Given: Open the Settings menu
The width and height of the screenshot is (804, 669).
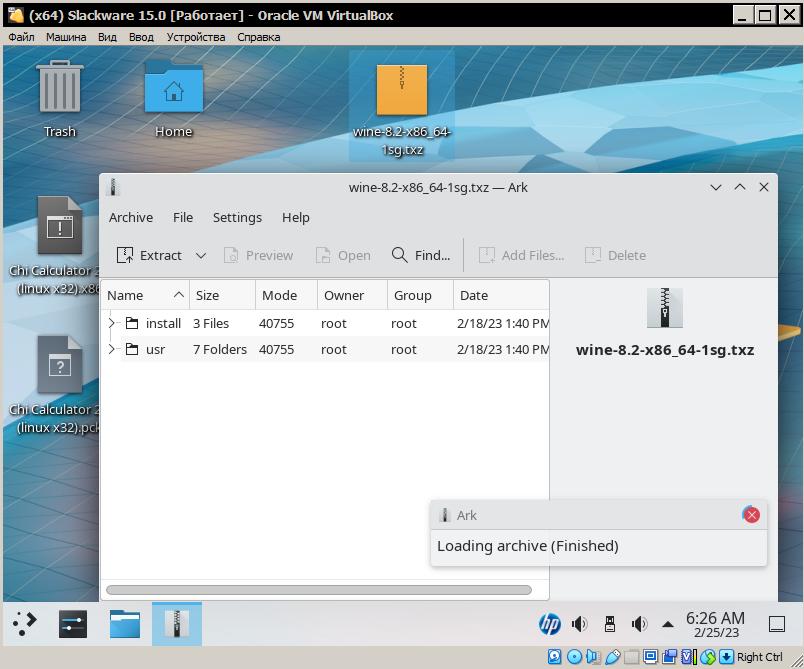Looking at the screenshot, I should [x=237, y=217].
